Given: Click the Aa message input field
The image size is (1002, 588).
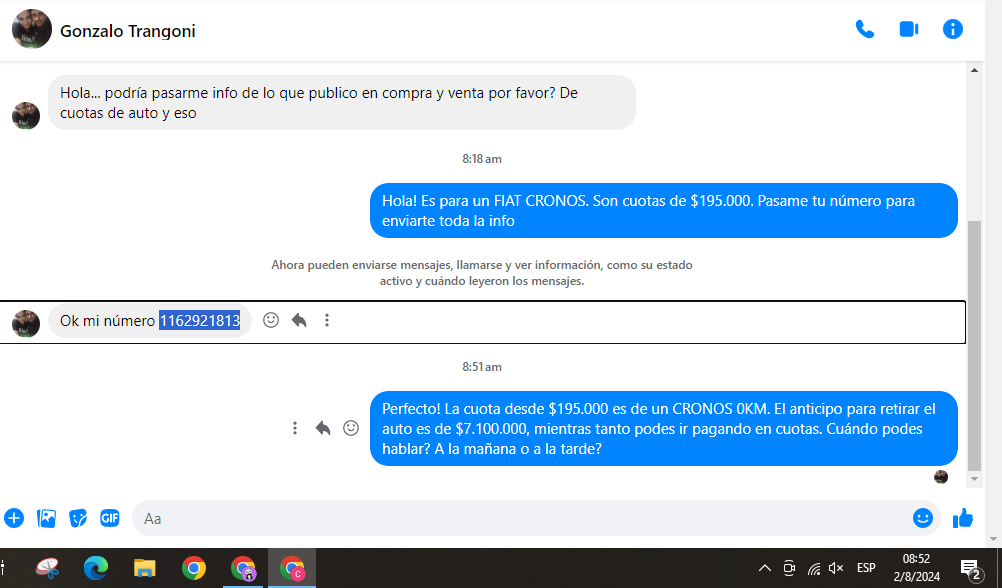Looking at the screenshot, I should point(520,518).
